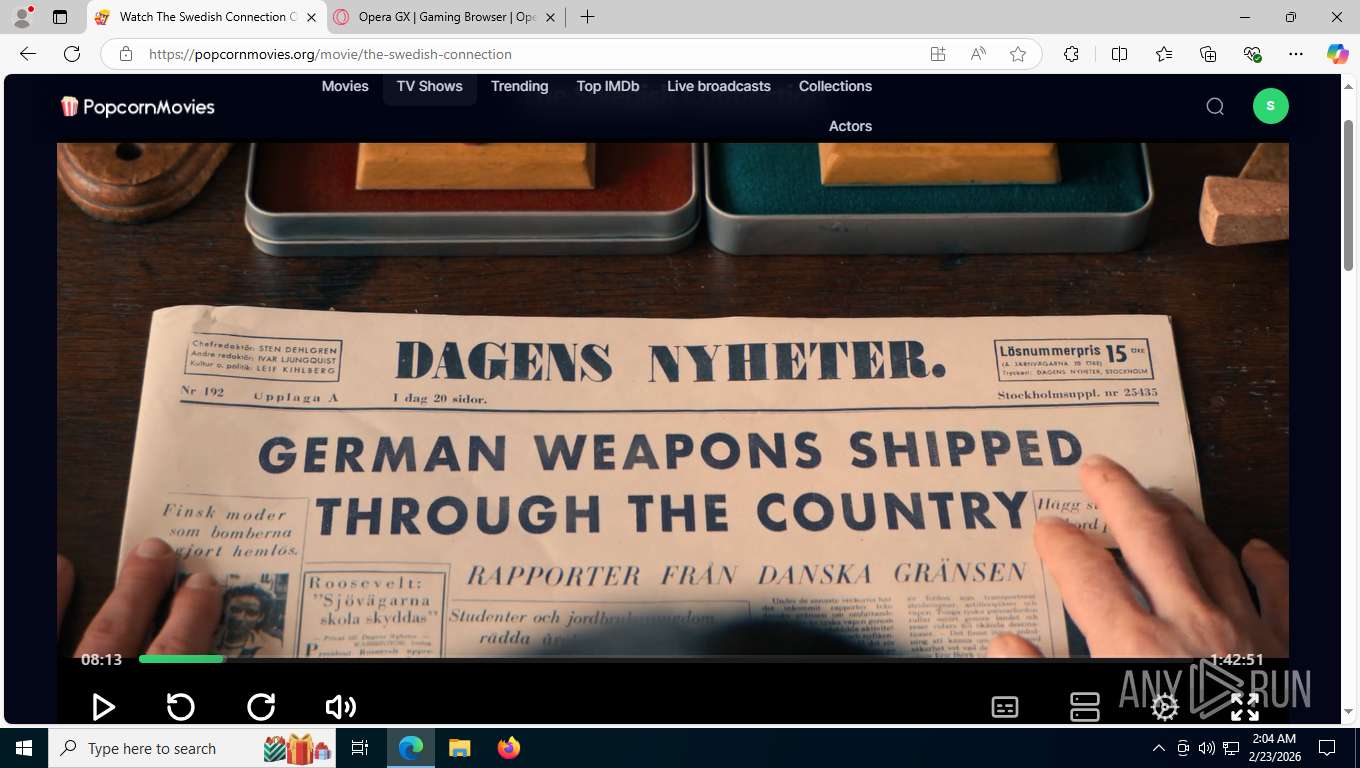This screenshot has width=1360, height=768.
Task: Rewind the video with the back-arrow icon
Action: [181, 707]
